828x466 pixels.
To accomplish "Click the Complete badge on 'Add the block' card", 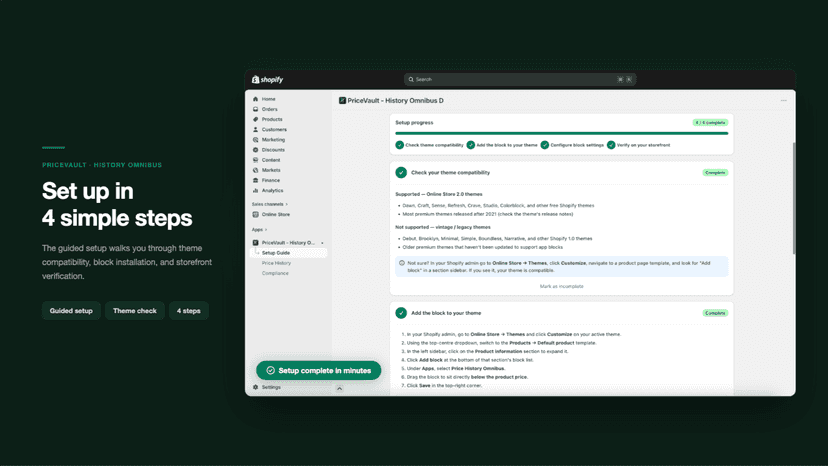I will click(x=715, y=313).
